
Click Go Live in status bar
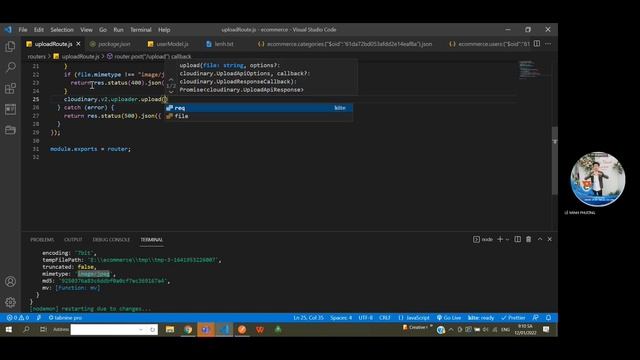[x=449, y=318]
